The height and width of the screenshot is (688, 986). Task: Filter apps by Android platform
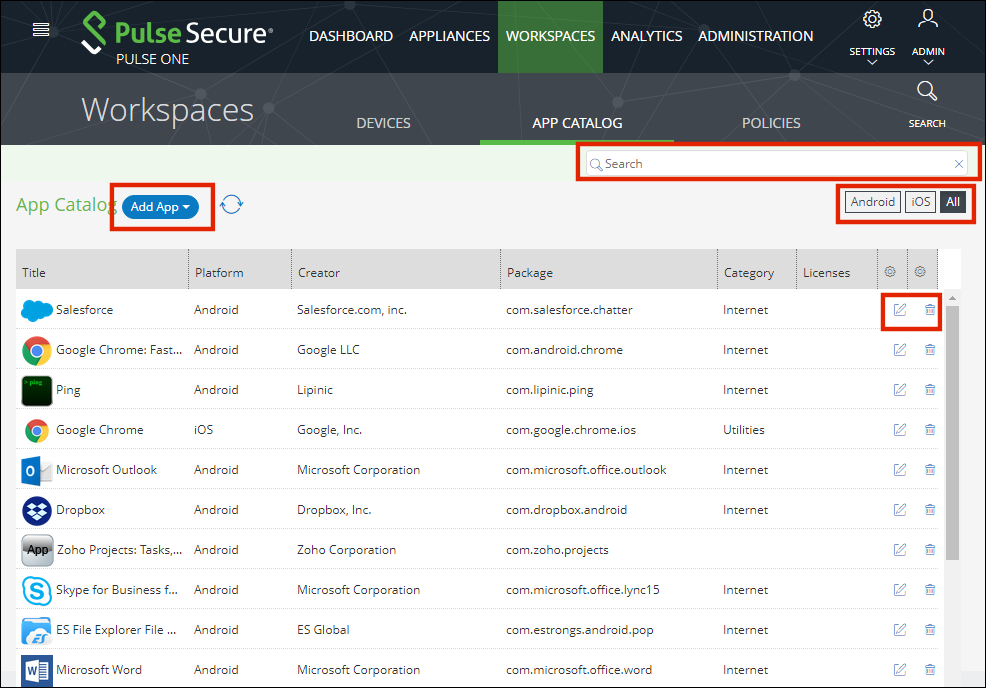tap(873, 202)
